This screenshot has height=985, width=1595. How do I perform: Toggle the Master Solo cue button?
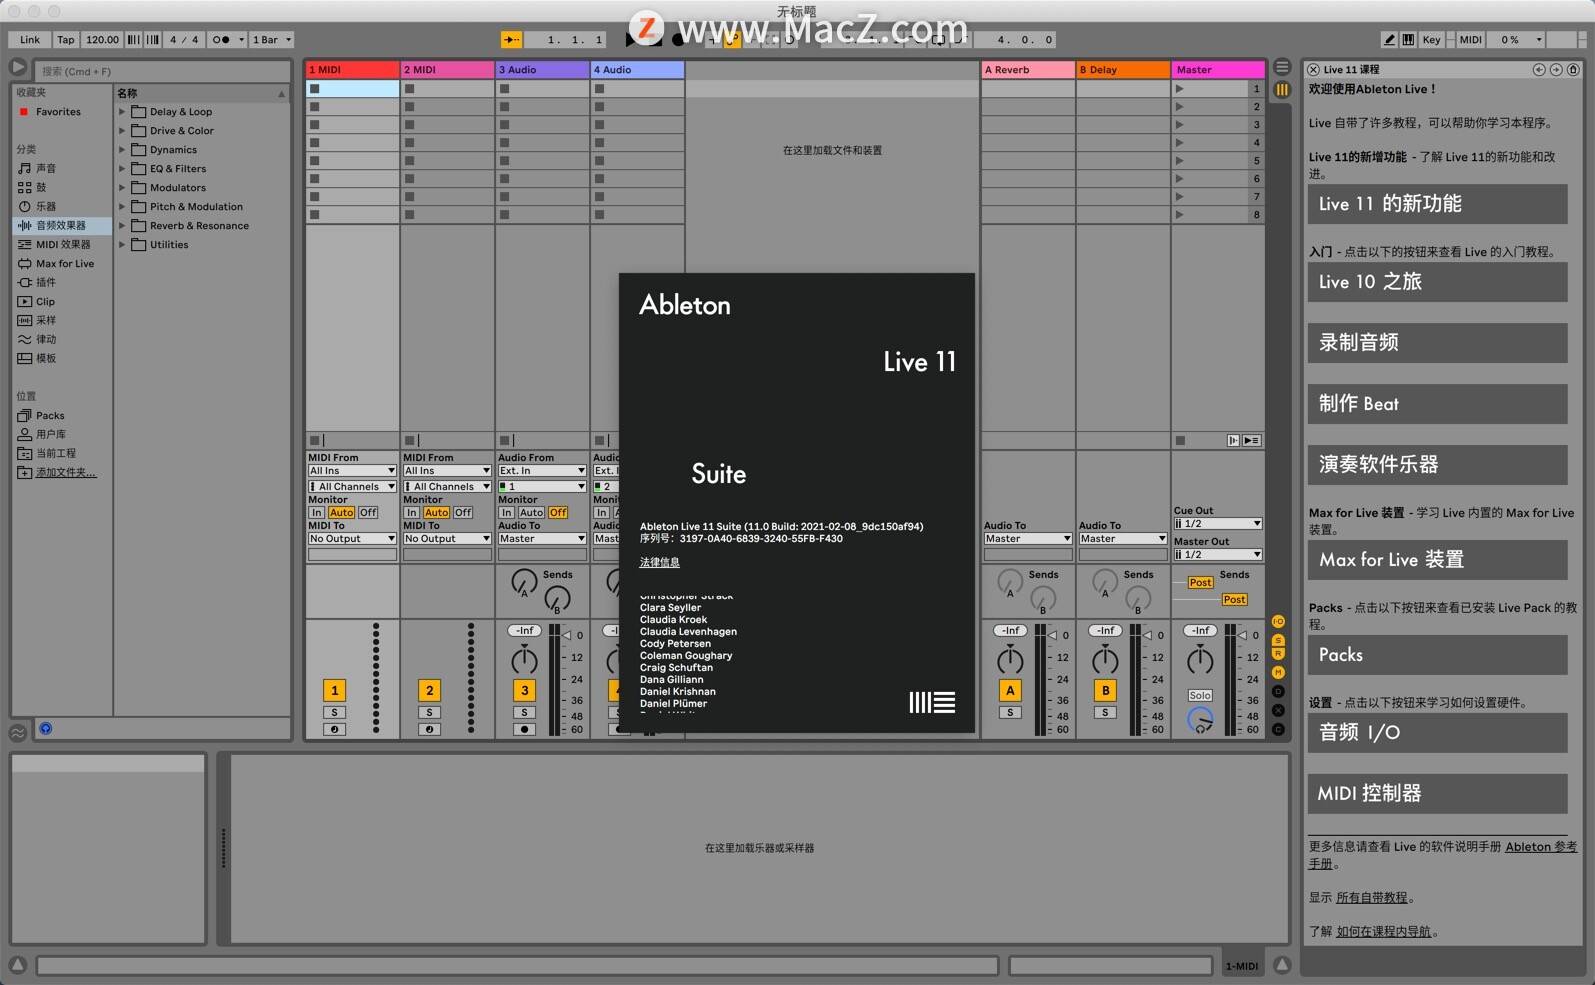tap(1200, 696)
